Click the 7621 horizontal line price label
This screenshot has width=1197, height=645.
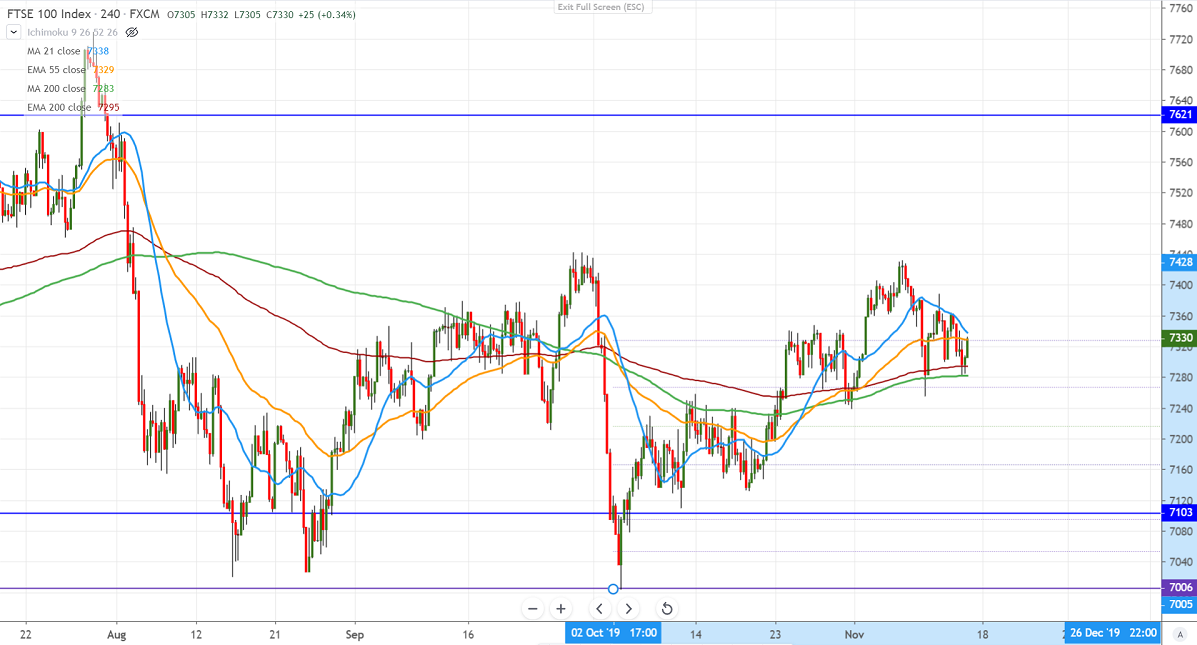pos(1179,114)
